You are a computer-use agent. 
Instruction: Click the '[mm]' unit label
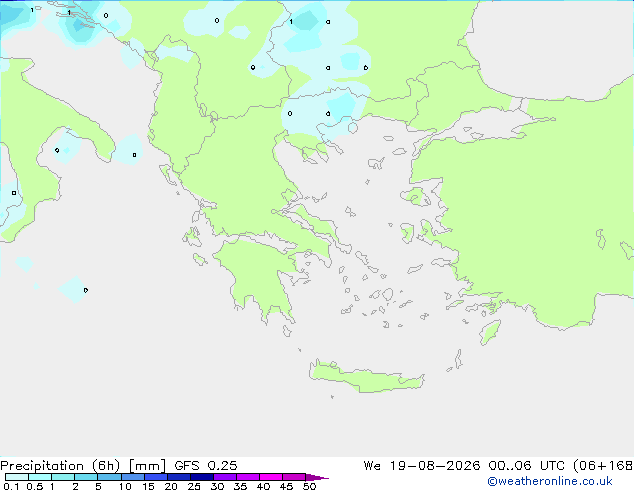pos(147,466)
